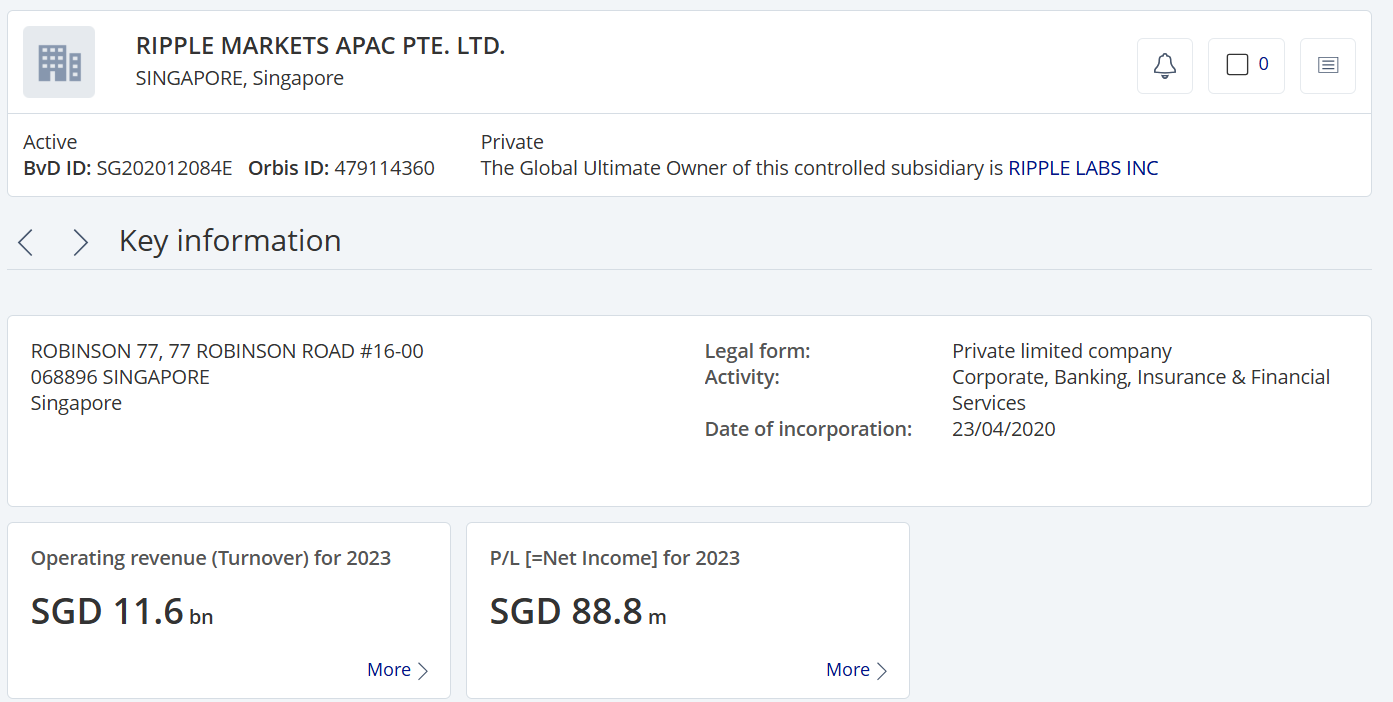Click the SGD 11.6 bn value
Screen dimensions: 1393x702
[x=122, y=611]
